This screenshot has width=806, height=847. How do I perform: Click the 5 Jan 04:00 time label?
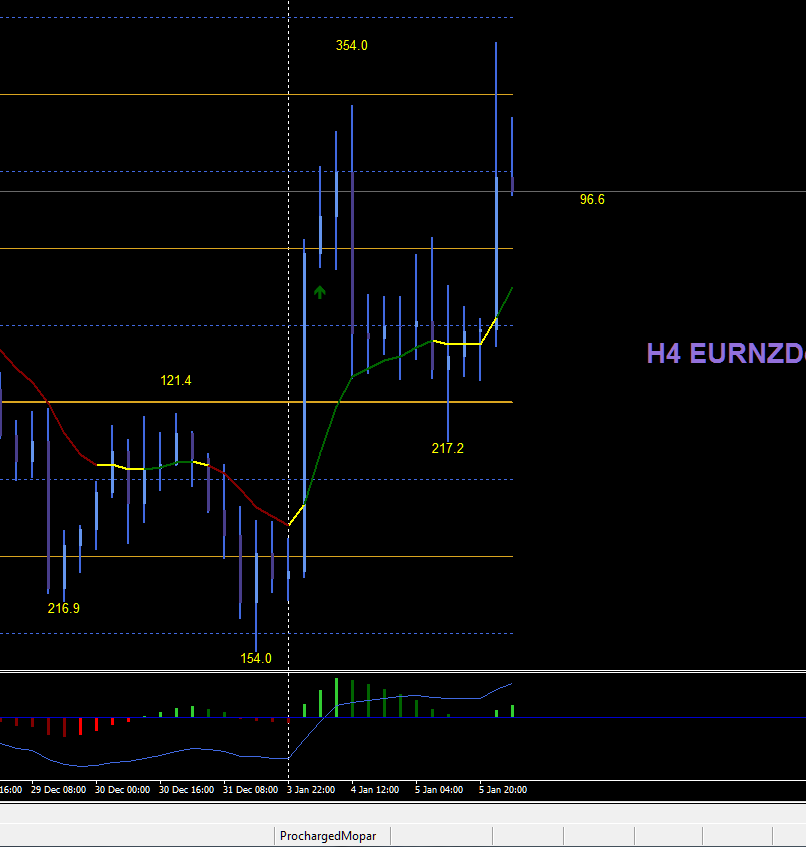point(439,790)
